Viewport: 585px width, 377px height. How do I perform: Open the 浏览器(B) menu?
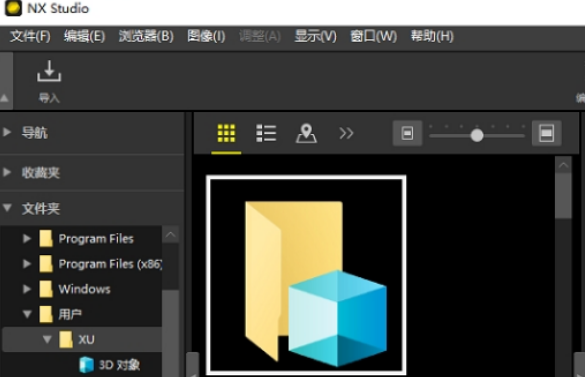click(x=146, y=36)
